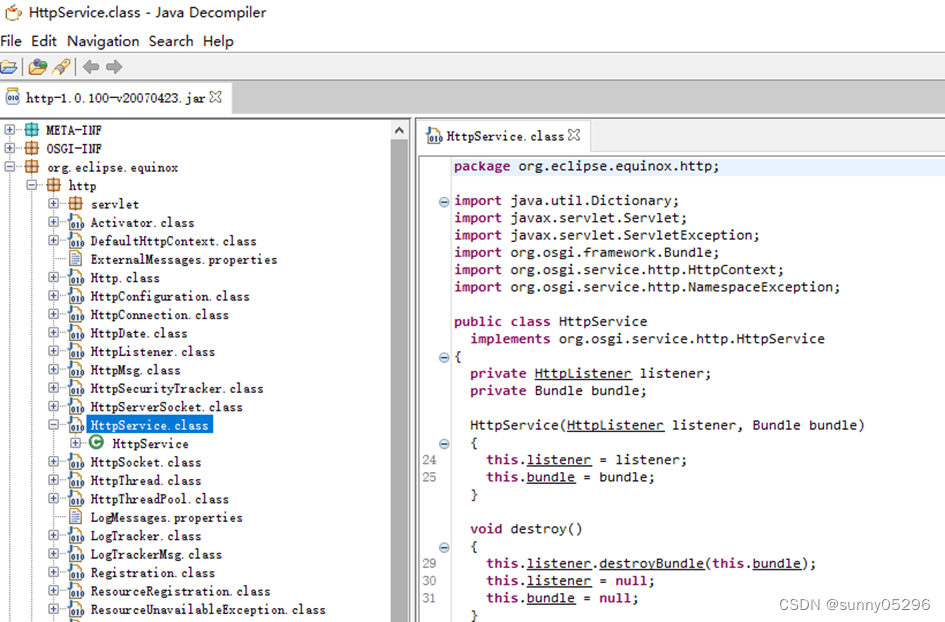Click the Search wand toolbar icon
The height and width of the screenshot is (622, 945).
pyautogui.click(x=61, y=67)
